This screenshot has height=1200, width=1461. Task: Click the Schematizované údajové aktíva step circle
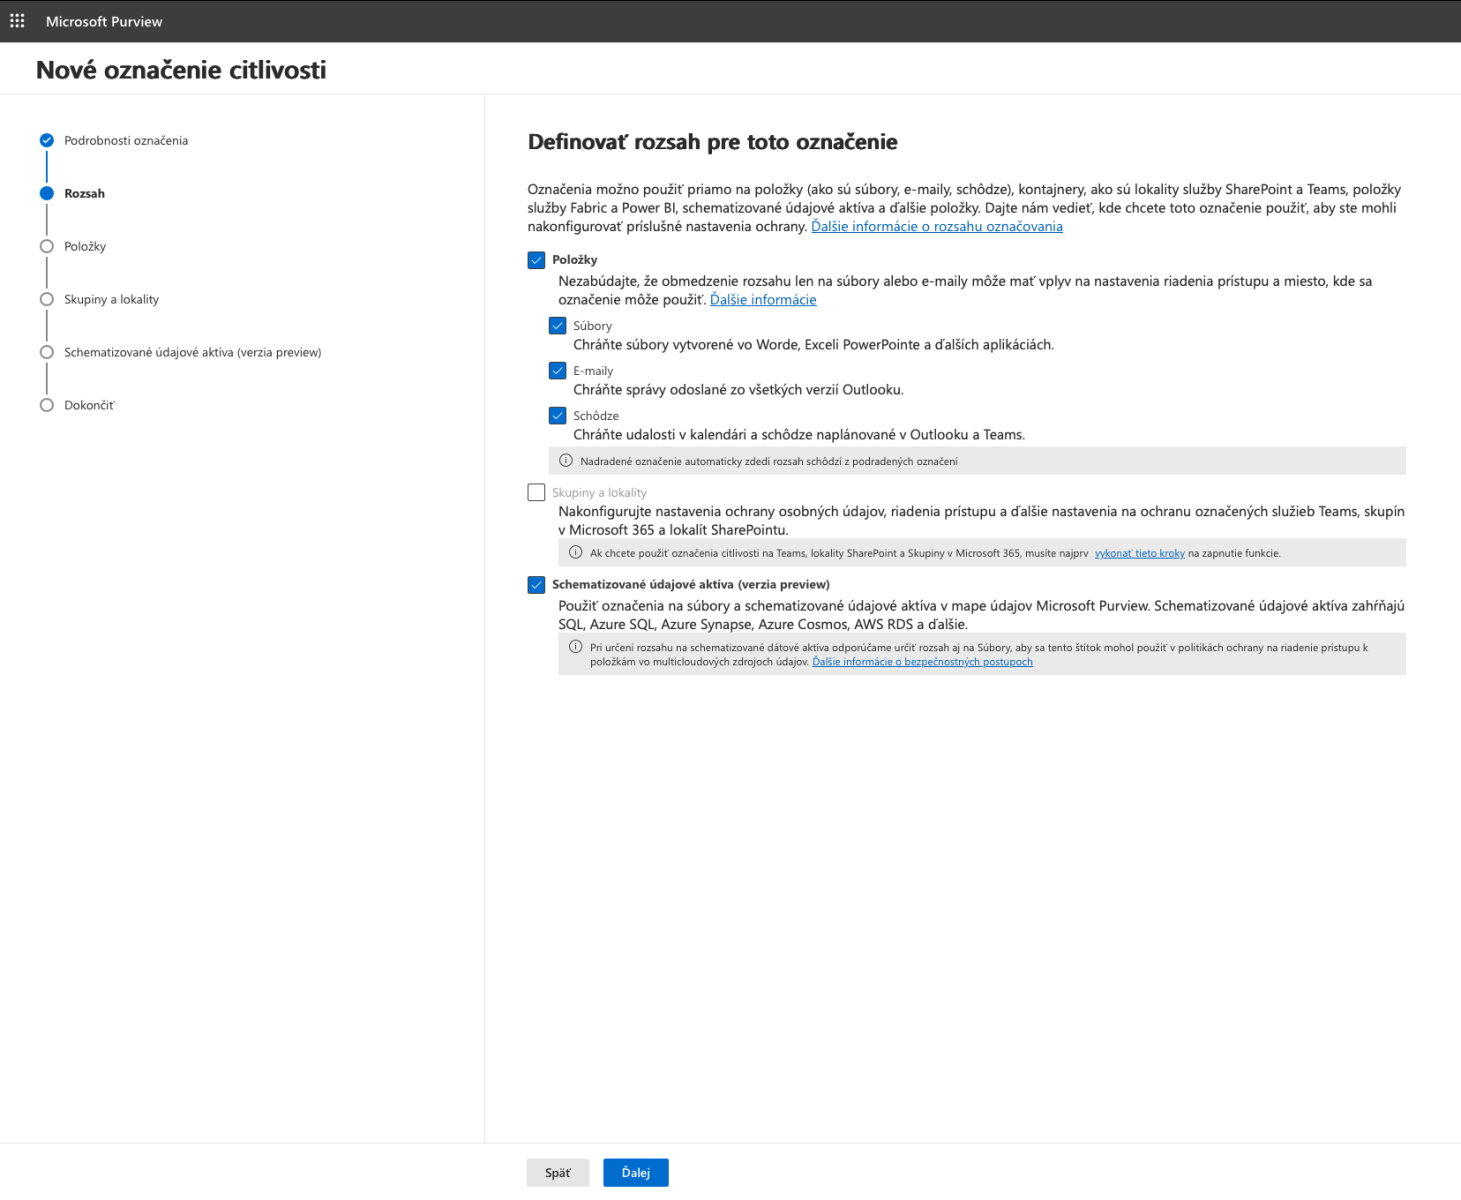pos(46,352)
